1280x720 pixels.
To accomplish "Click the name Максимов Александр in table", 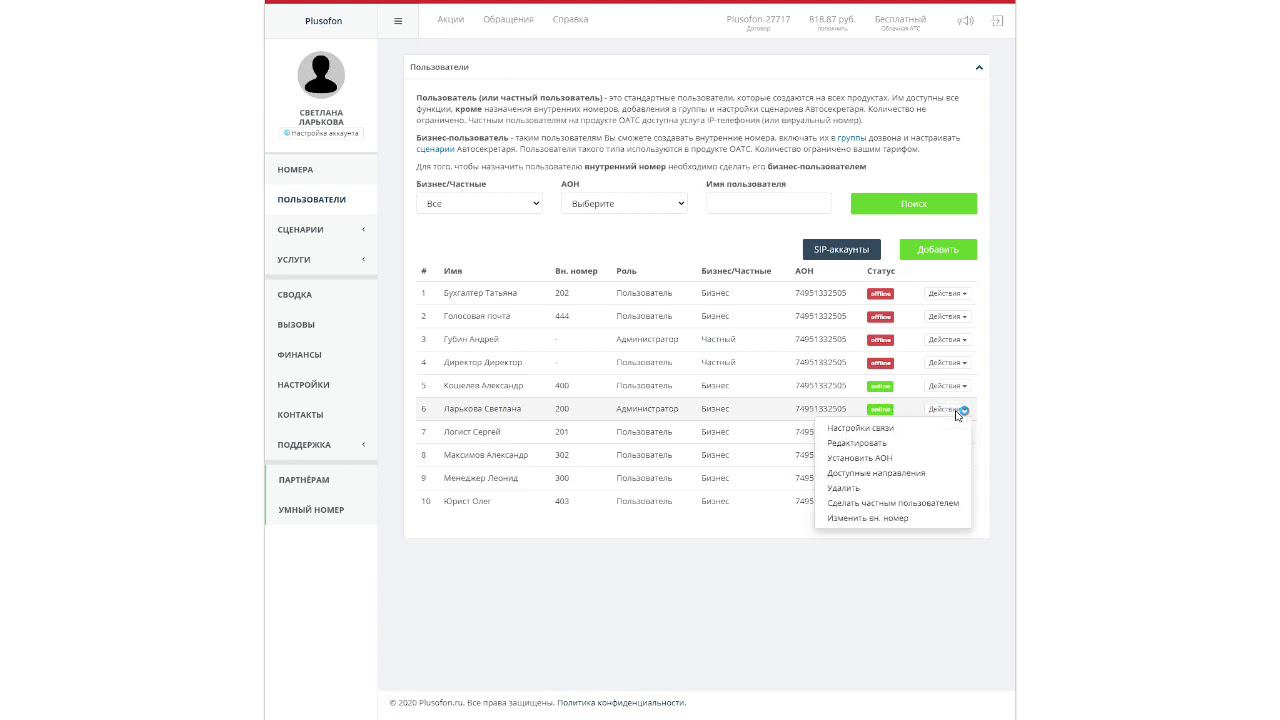I will coord(486,455).
